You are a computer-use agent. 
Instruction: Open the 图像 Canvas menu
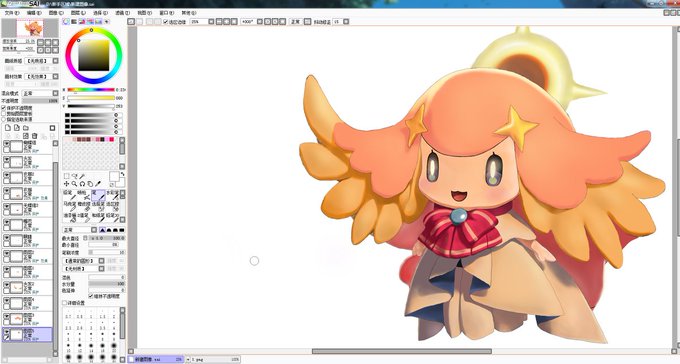[x=57, y=13]
